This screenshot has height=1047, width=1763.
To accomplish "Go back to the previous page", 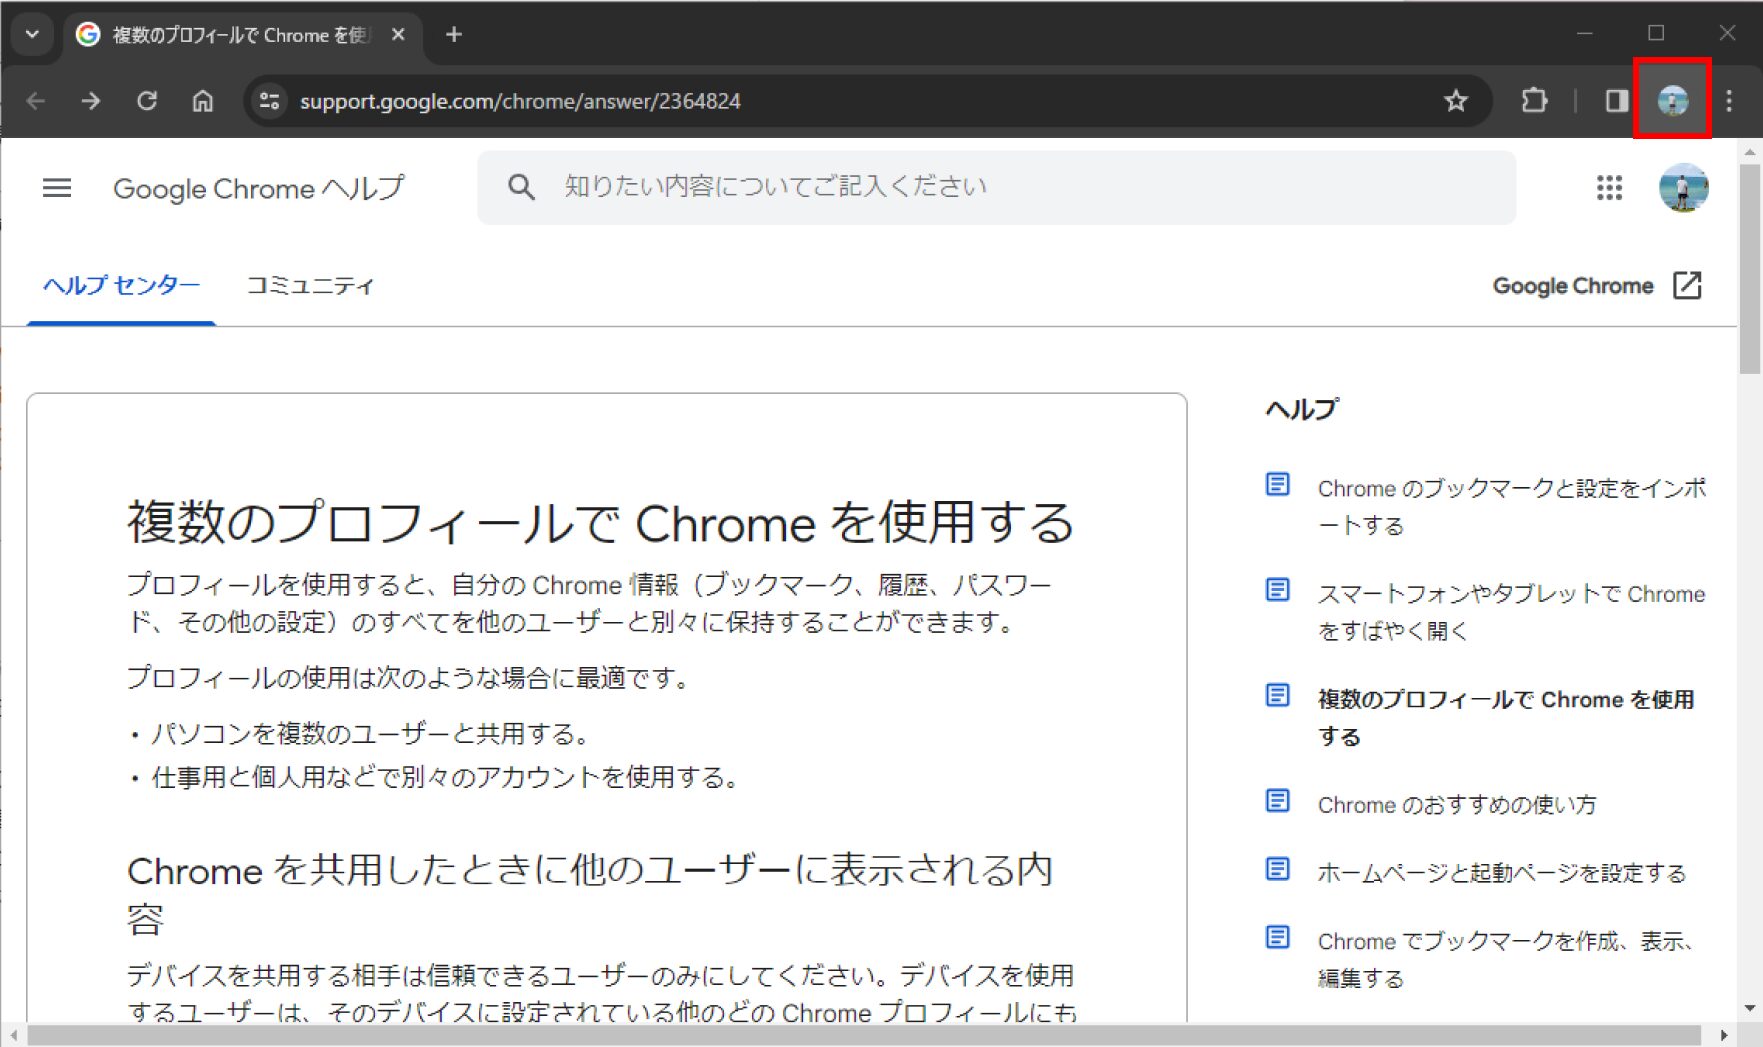I will [36, 101].
